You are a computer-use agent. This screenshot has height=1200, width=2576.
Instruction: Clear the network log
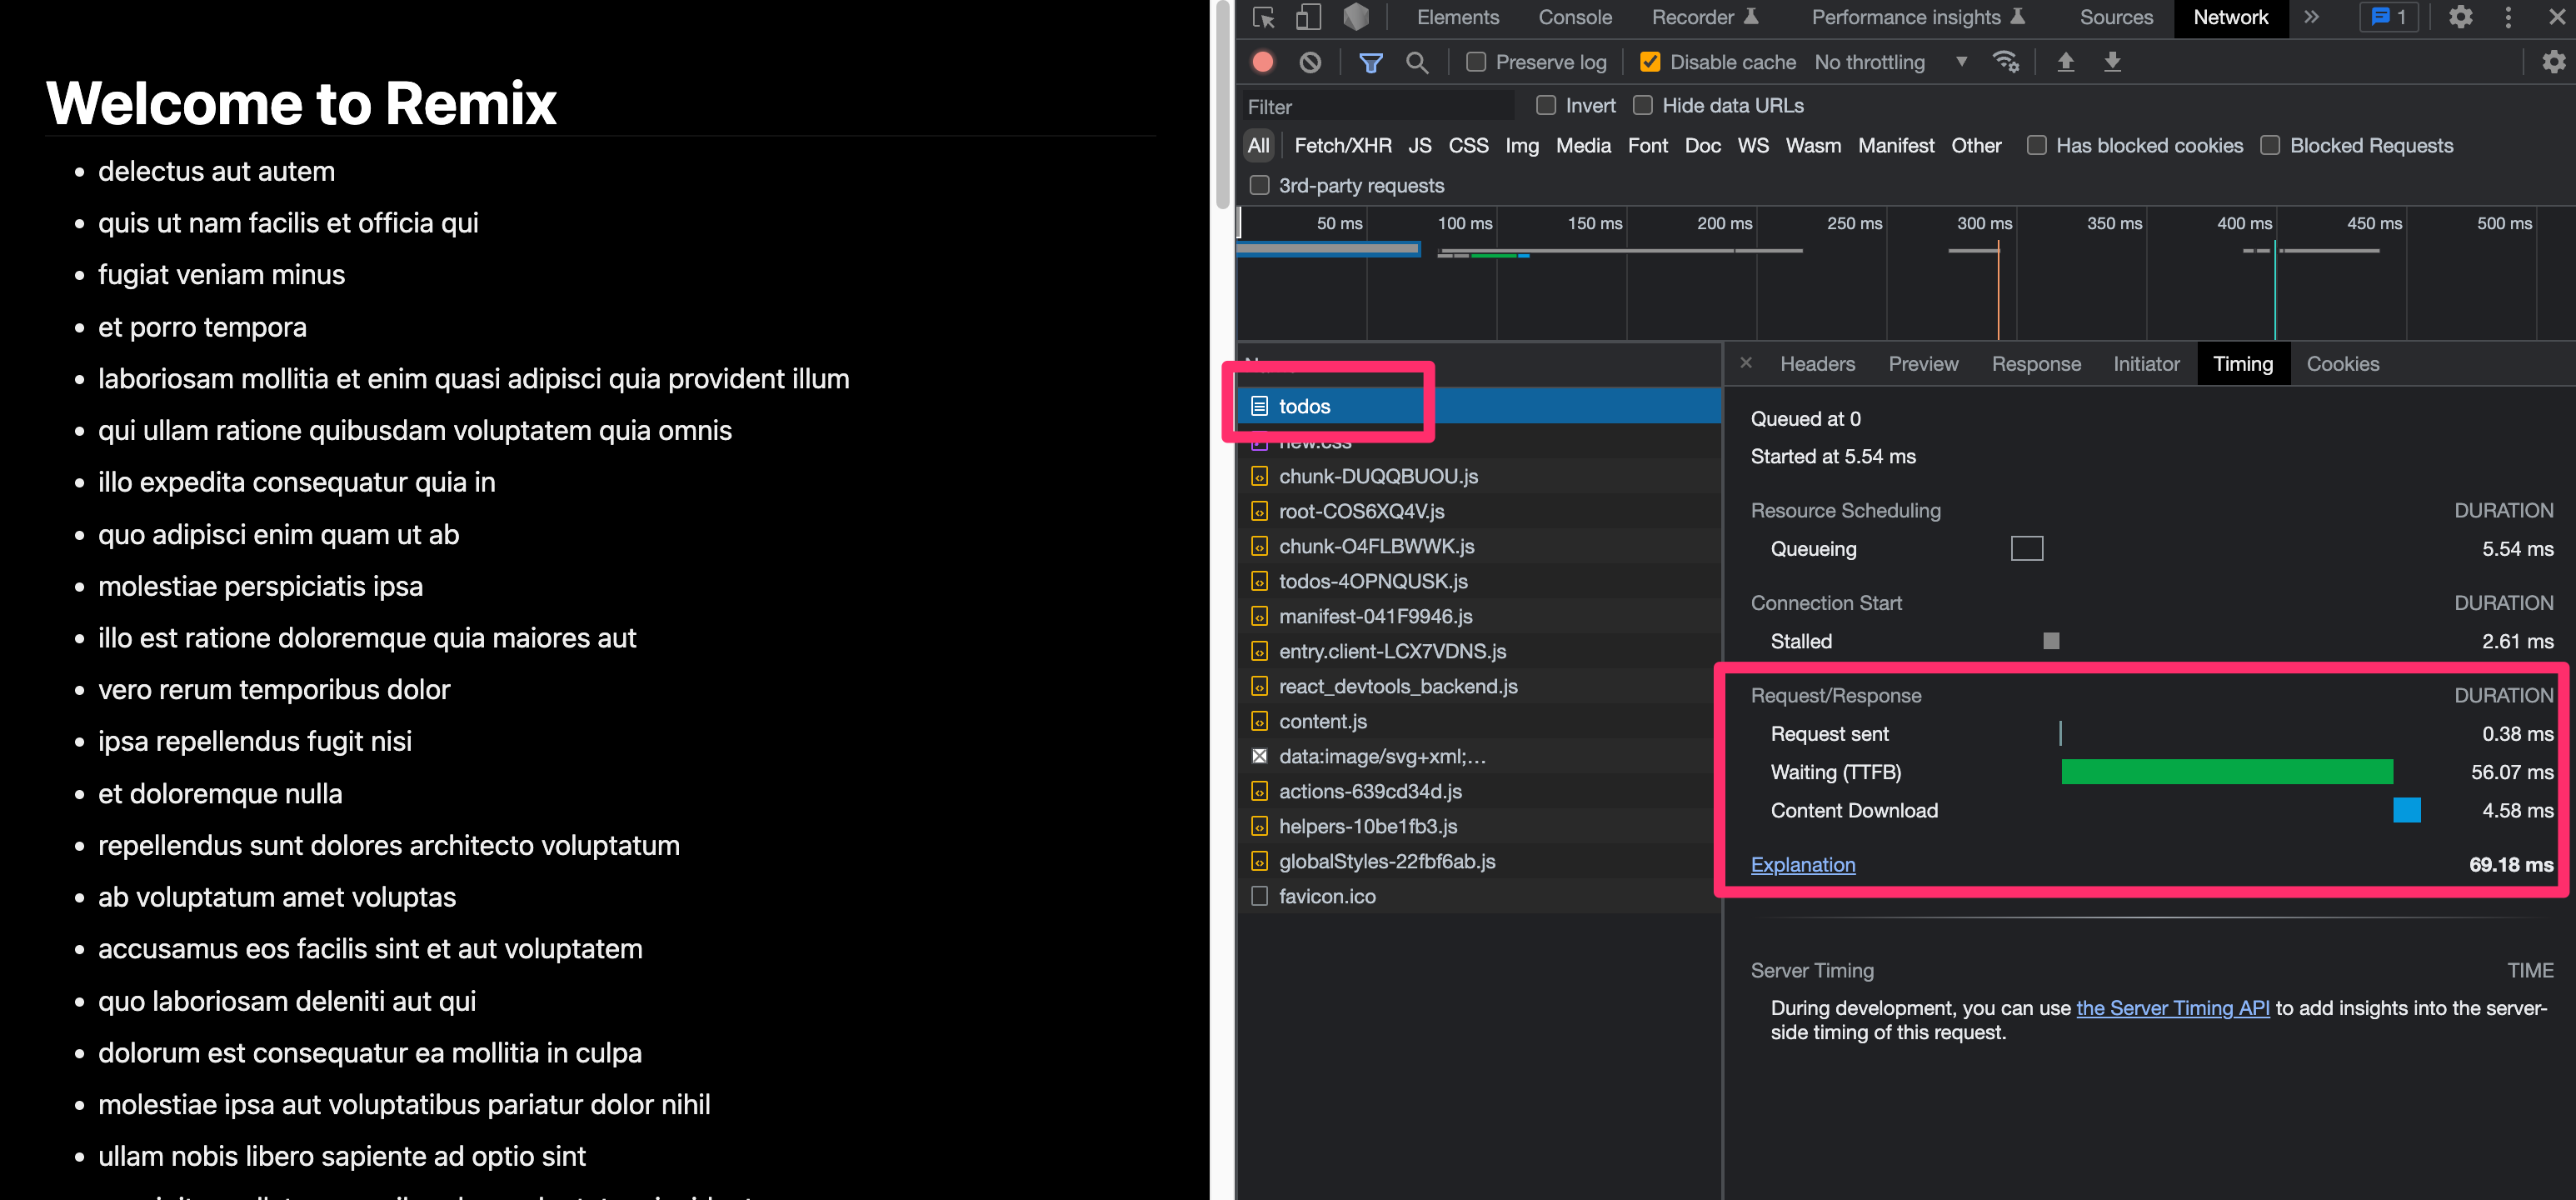(1310, 62)
